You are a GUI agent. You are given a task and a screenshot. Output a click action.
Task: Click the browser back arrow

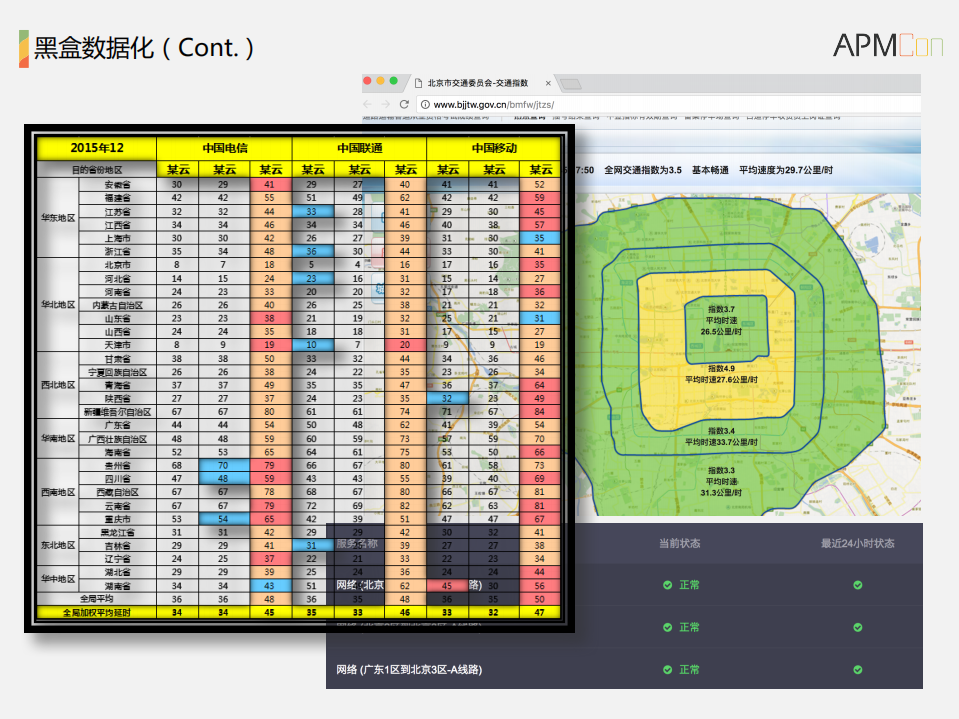tap(369, 104)
